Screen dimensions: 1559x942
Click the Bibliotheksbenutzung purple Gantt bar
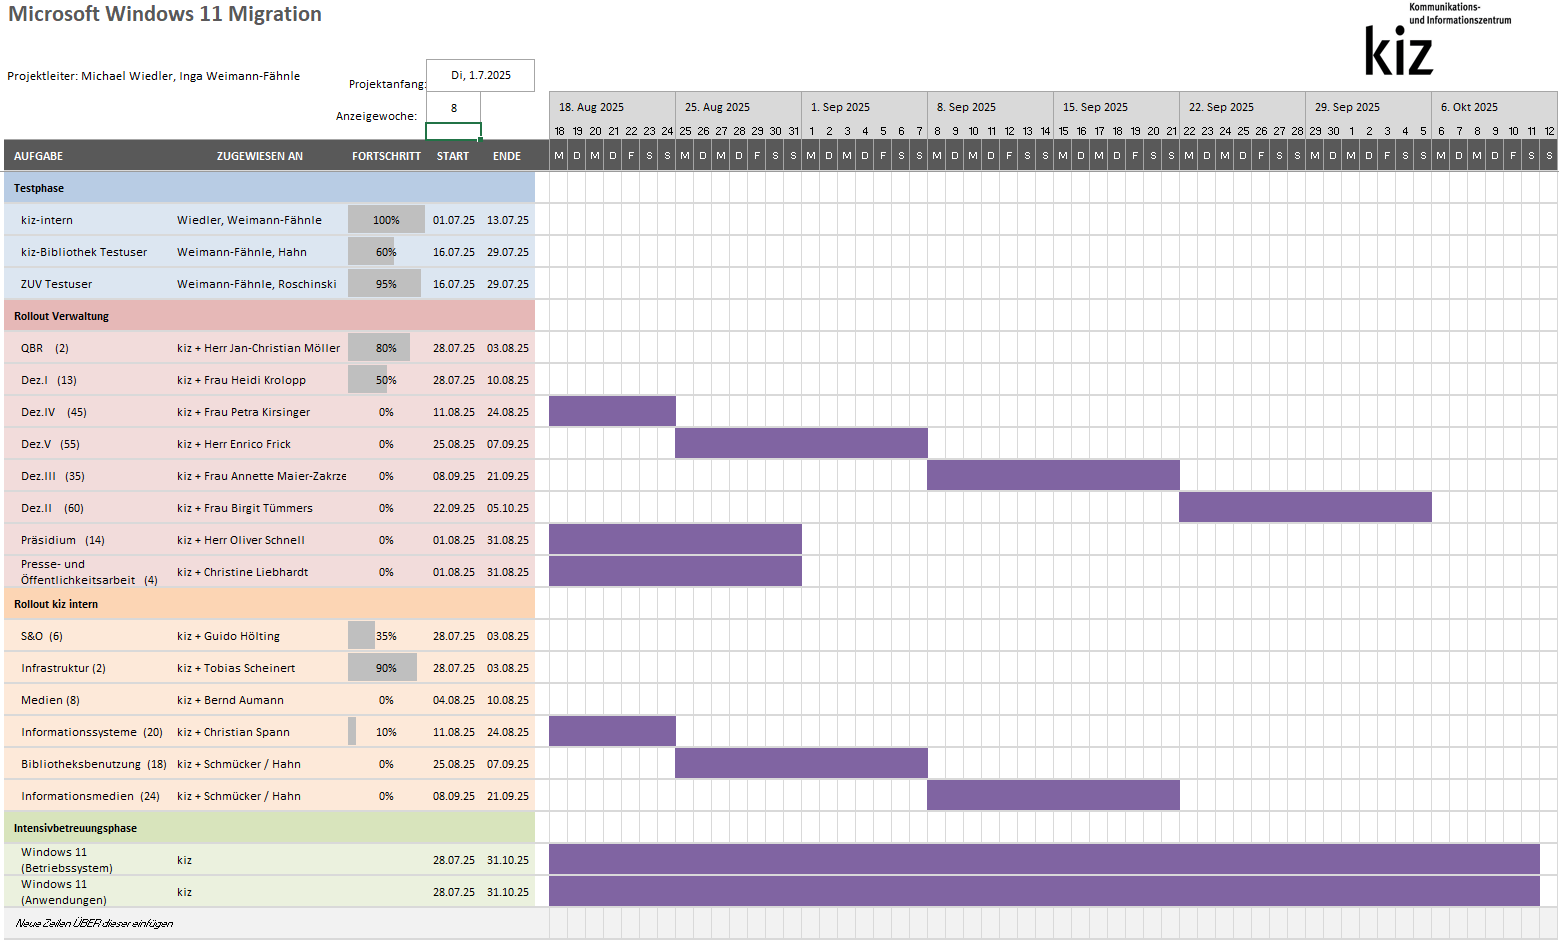click(801, 763)
